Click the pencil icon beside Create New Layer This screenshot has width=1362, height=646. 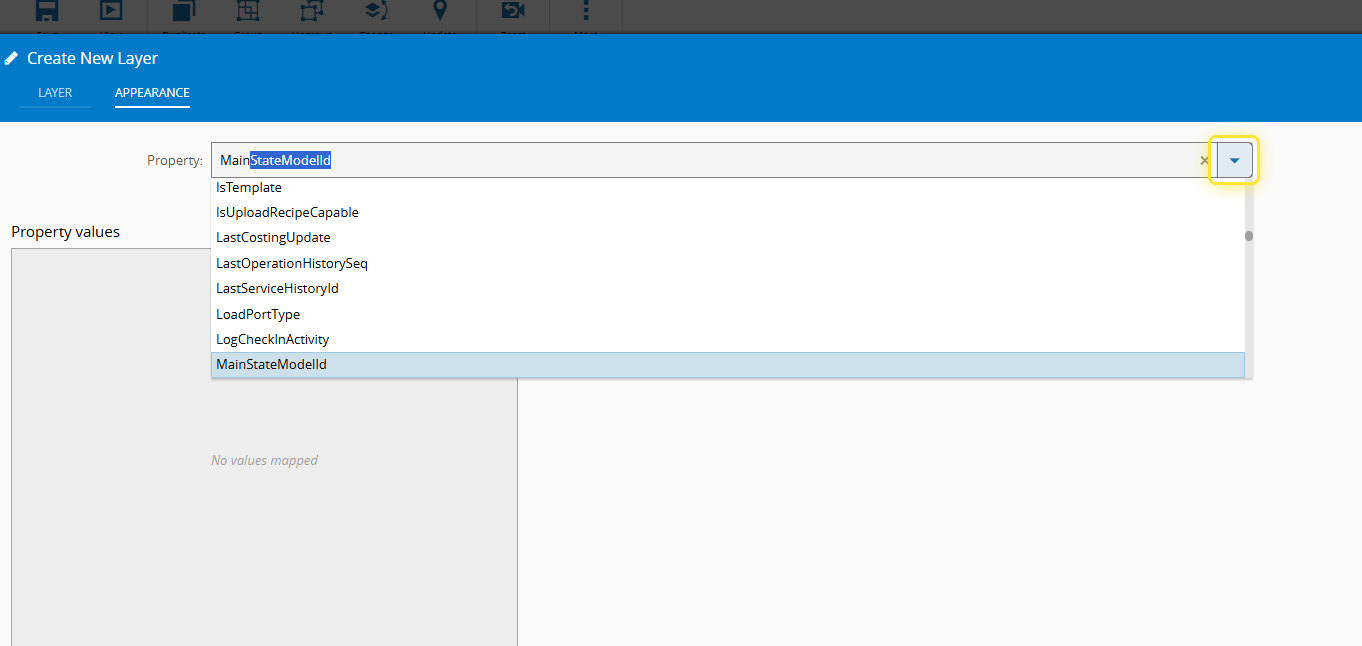tap(11, 58)
